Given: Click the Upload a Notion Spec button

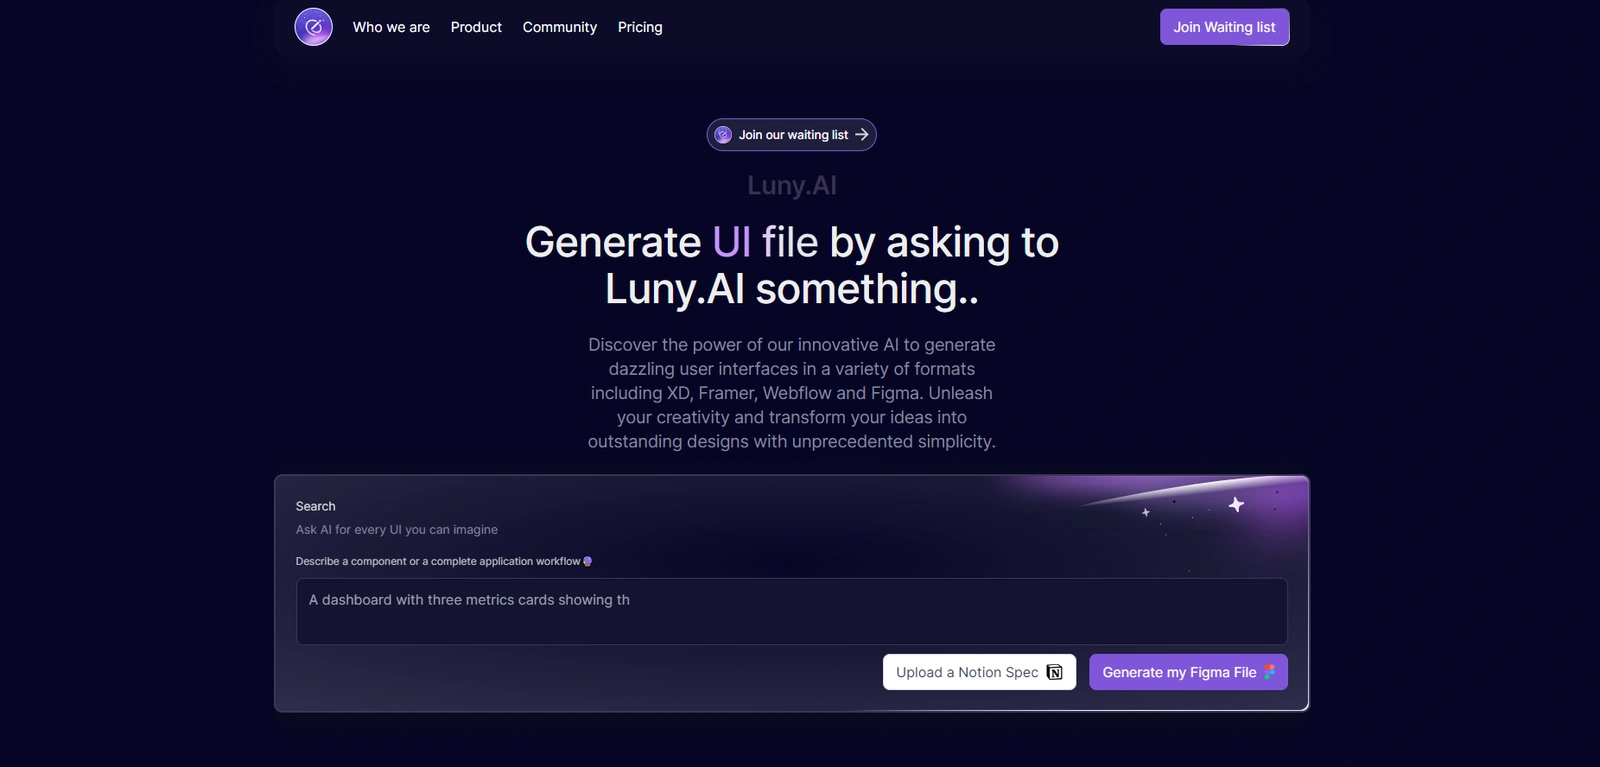Looking at the screenshot, I should tap(979, 672).
